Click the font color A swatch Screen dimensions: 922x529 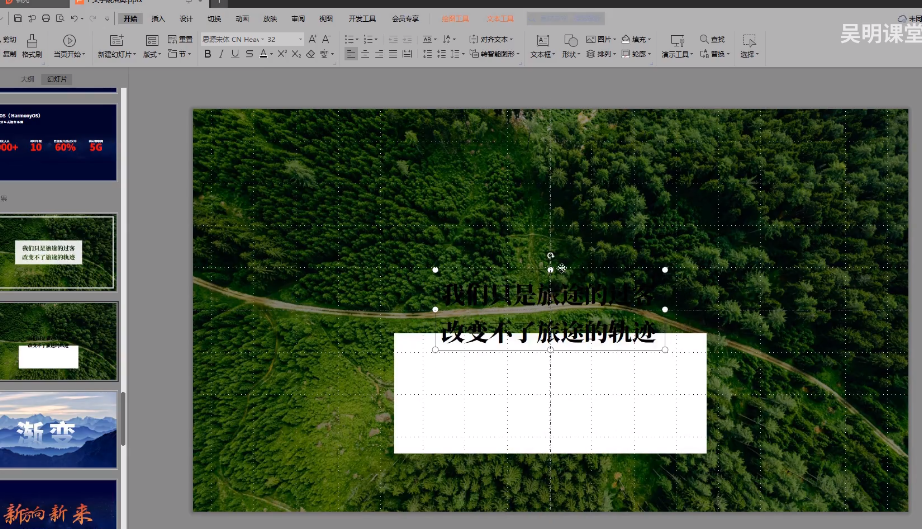263,54
